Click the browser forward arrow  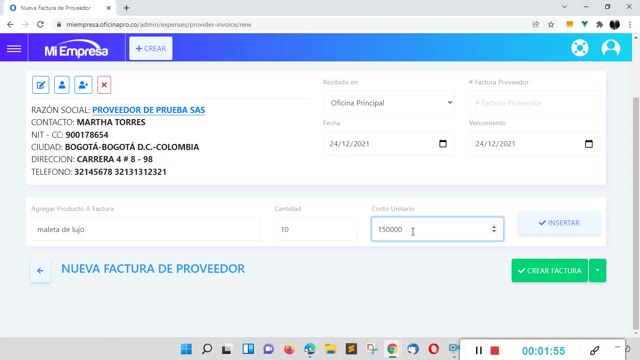tap(25, 24)
